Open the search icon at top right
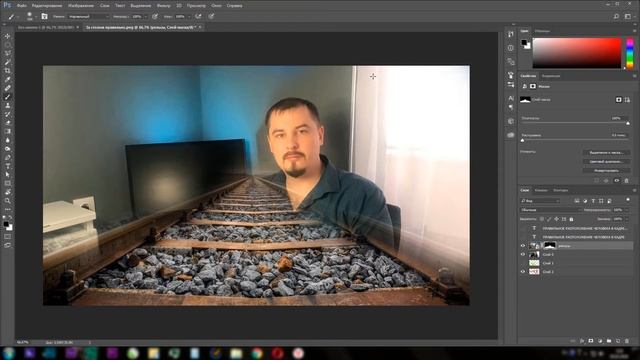Screen dimensions: 640x360 (x=616, y=16)
